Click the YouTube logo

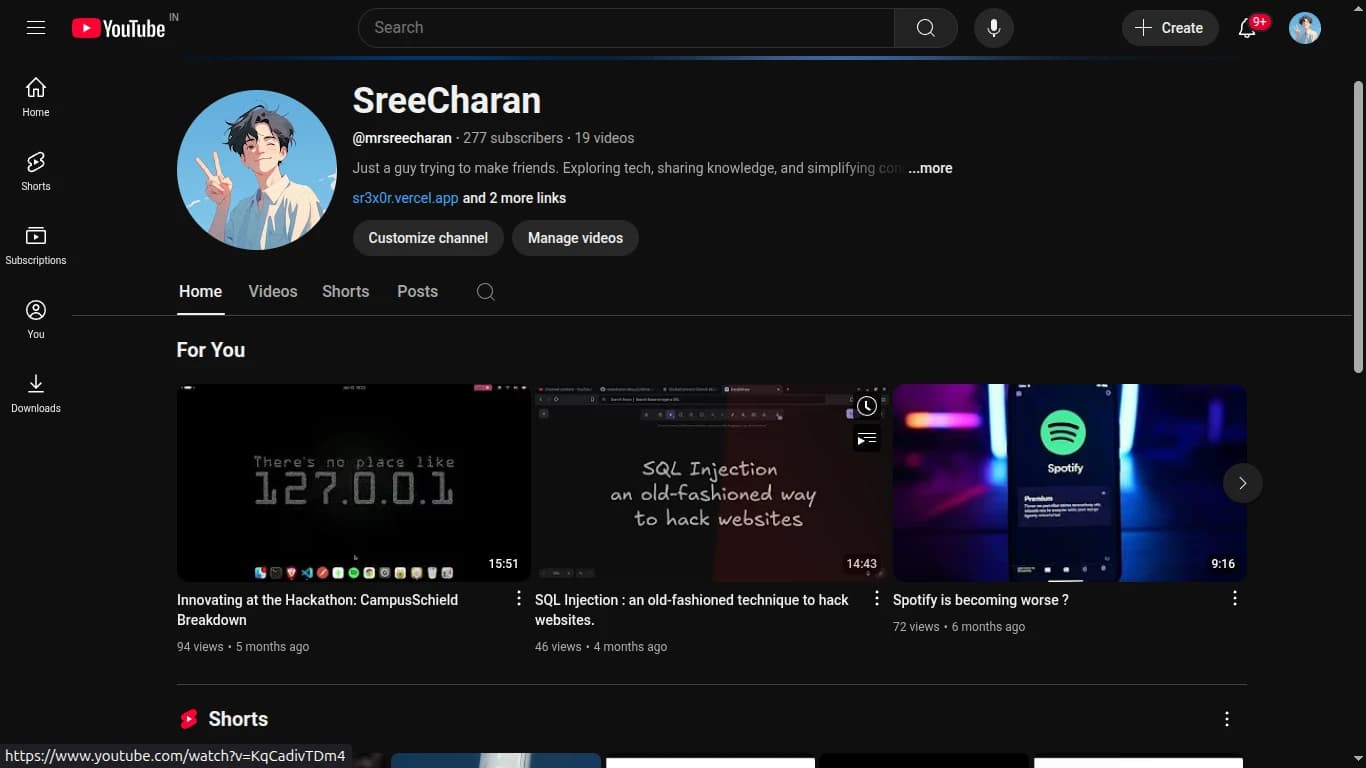(x=119, y=28)
